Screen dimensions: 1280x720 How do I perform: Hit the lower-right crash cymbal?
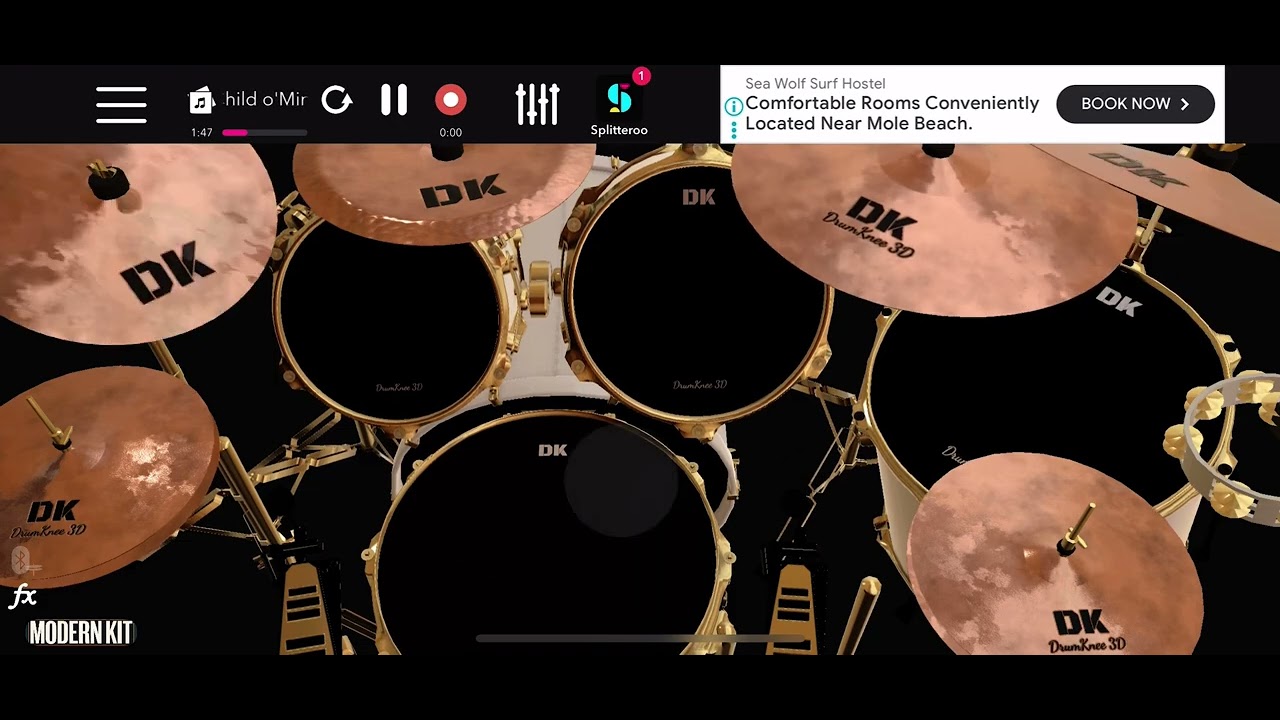pyautogui.click(x=1055, y=555)
